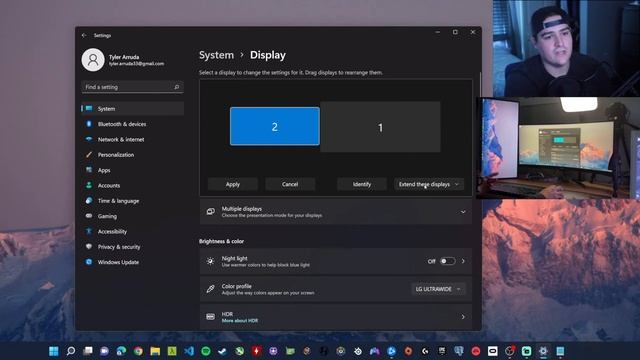Click the user profile avatar
The width and height of the screenshot is (640, 360).
93,60
